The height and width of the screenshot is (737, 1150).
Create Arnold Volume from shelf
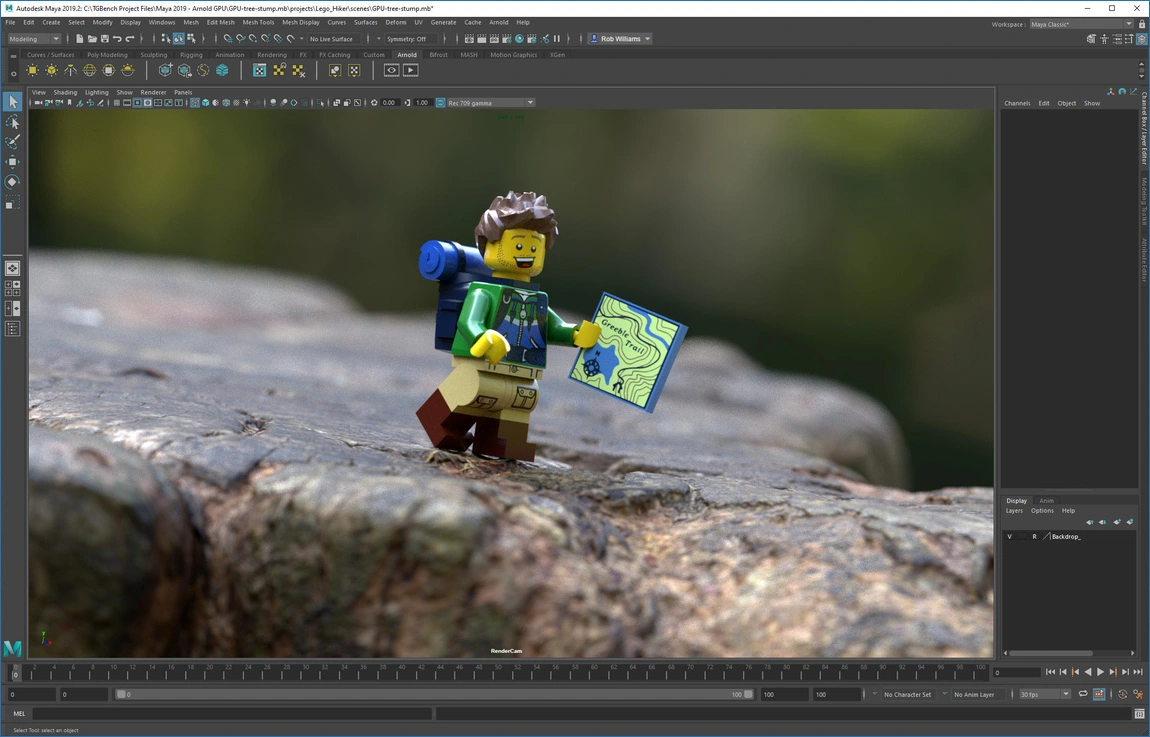[x=222, y=70]
